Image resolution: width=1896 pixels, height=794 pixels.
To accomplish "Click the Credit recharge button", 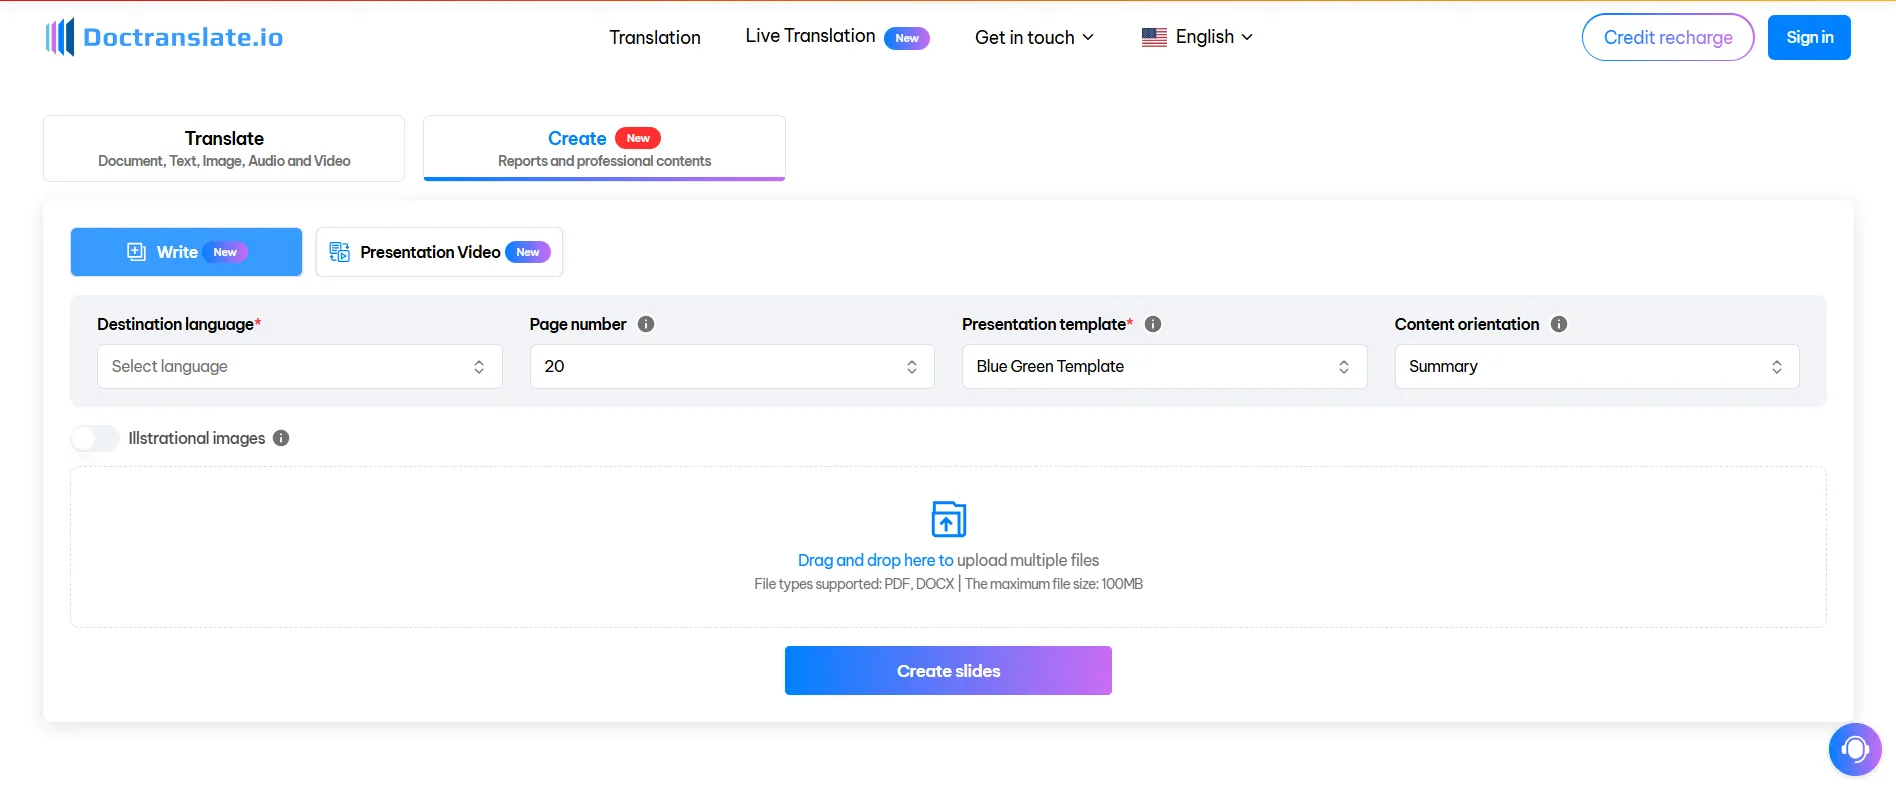I will tap(1668, 37).
